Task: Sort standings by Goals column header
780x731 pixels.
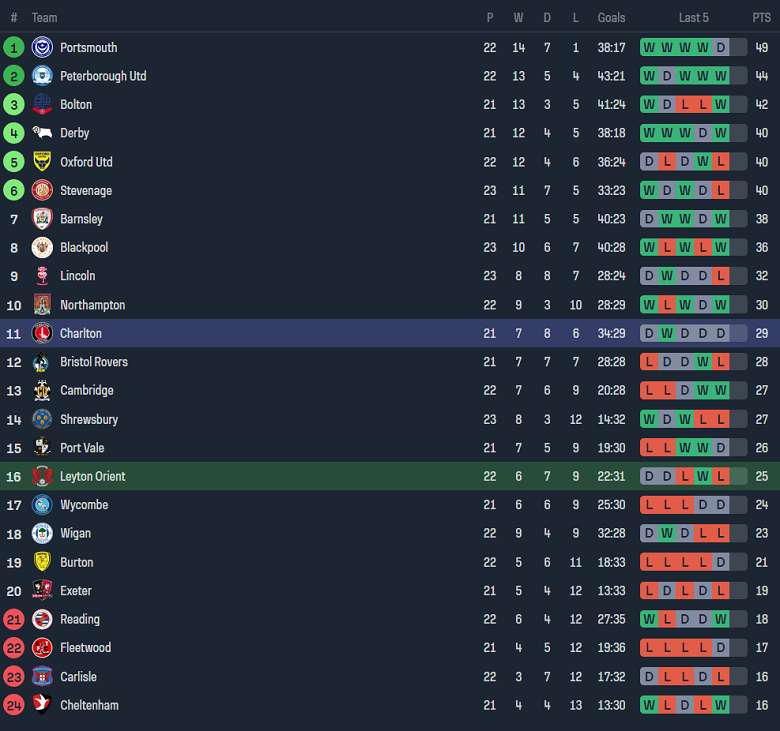Action: click(x=611, y=18)
